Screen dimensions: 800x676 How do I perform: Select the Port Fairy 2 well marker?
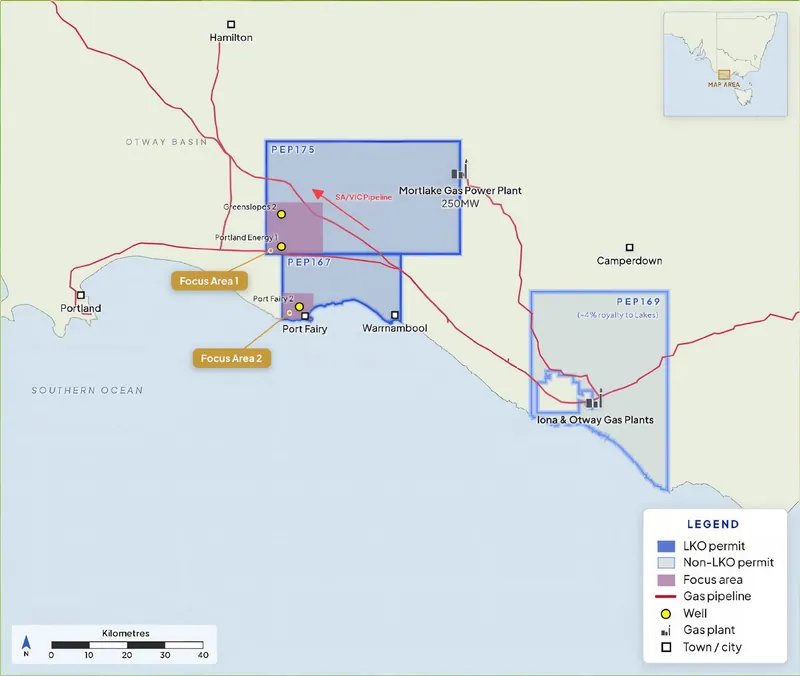pyautogui.click(x=299, y=307)
